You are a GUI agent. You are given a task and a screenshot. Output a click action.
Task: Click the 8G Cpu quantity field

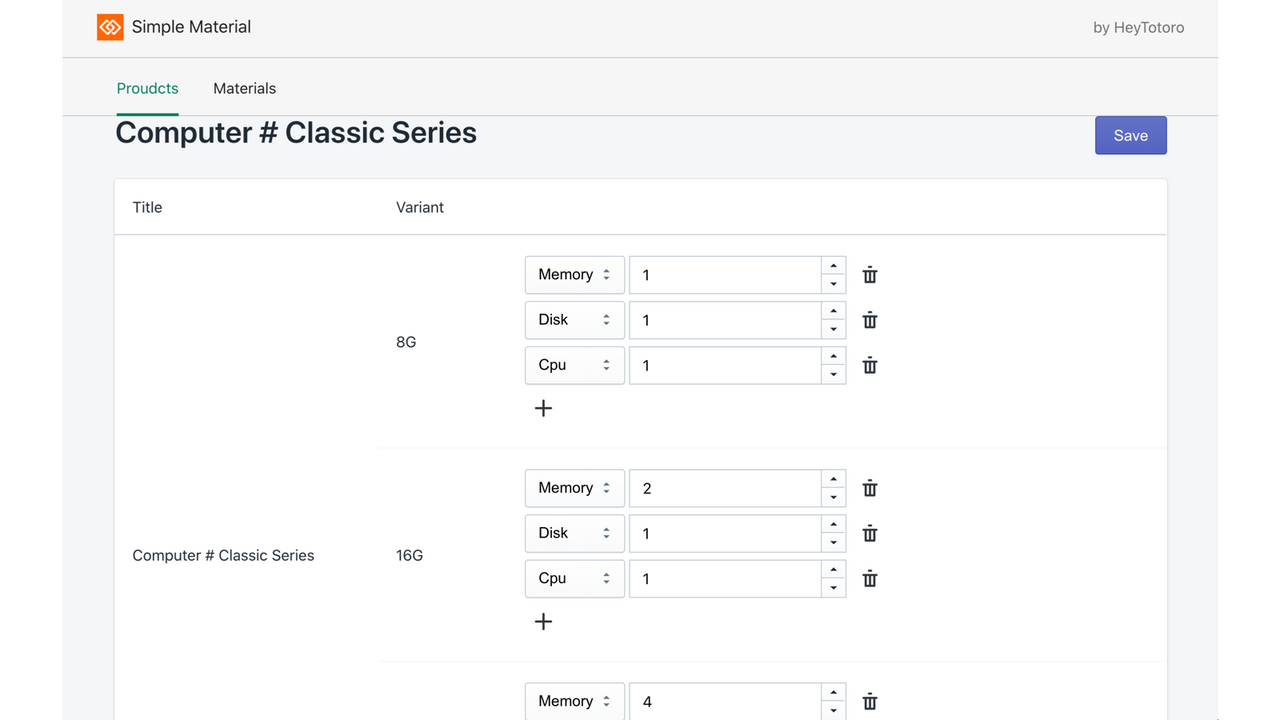725,365
